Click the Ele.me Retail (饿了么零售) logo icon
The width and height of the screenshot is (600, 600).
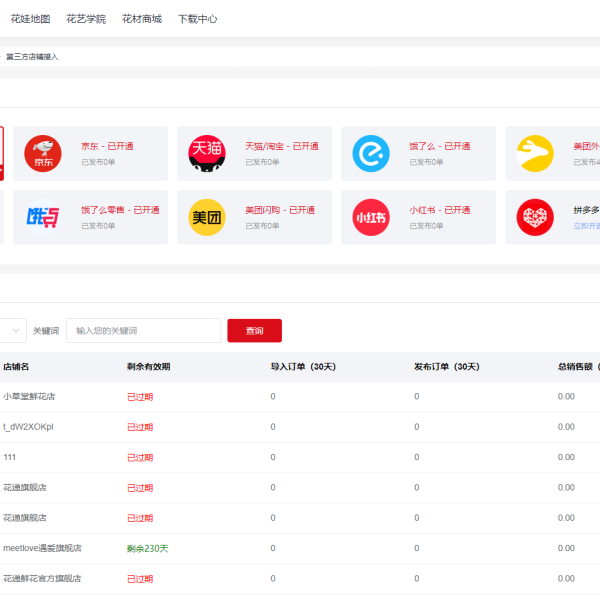pos(43,217)
